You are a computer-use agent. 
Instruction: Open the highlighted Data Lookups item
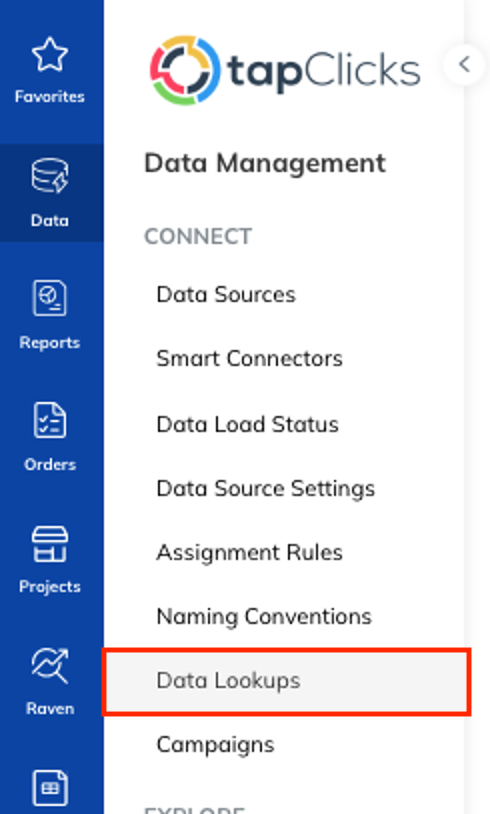click(x=287, y=682)
